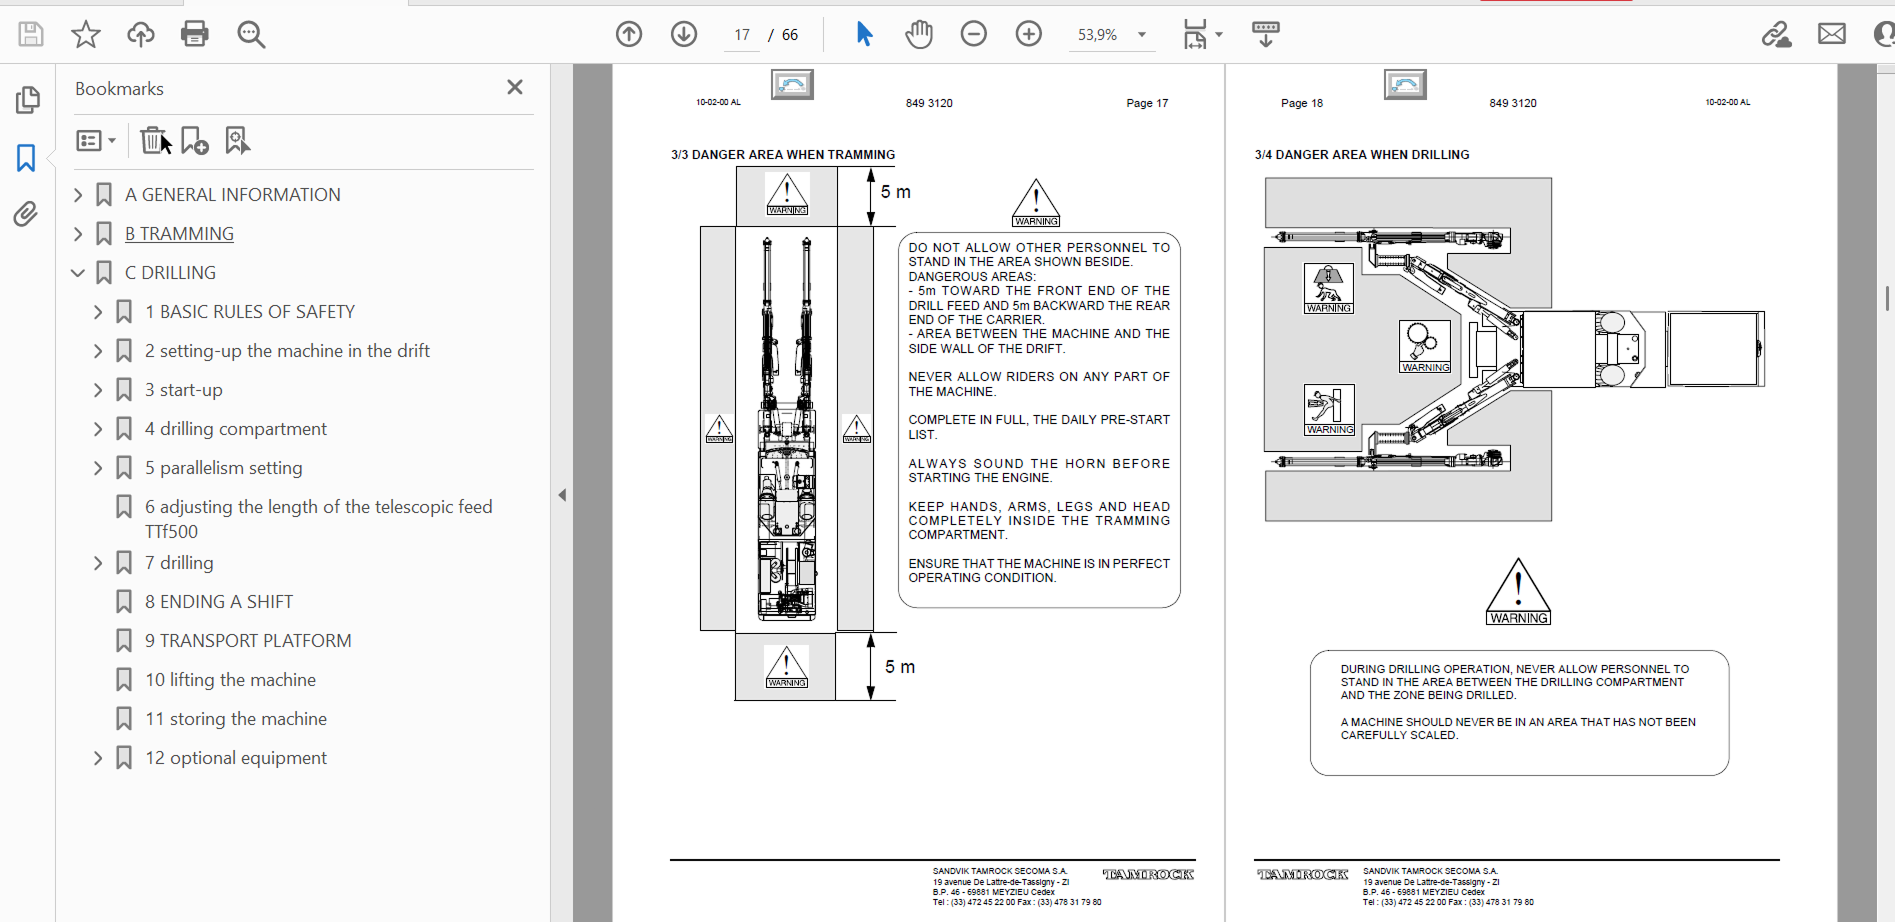1895x922 pixels.
Task: Expand A GENERAL INFORMATION bookmark
Action: click(x=78, y=195)
